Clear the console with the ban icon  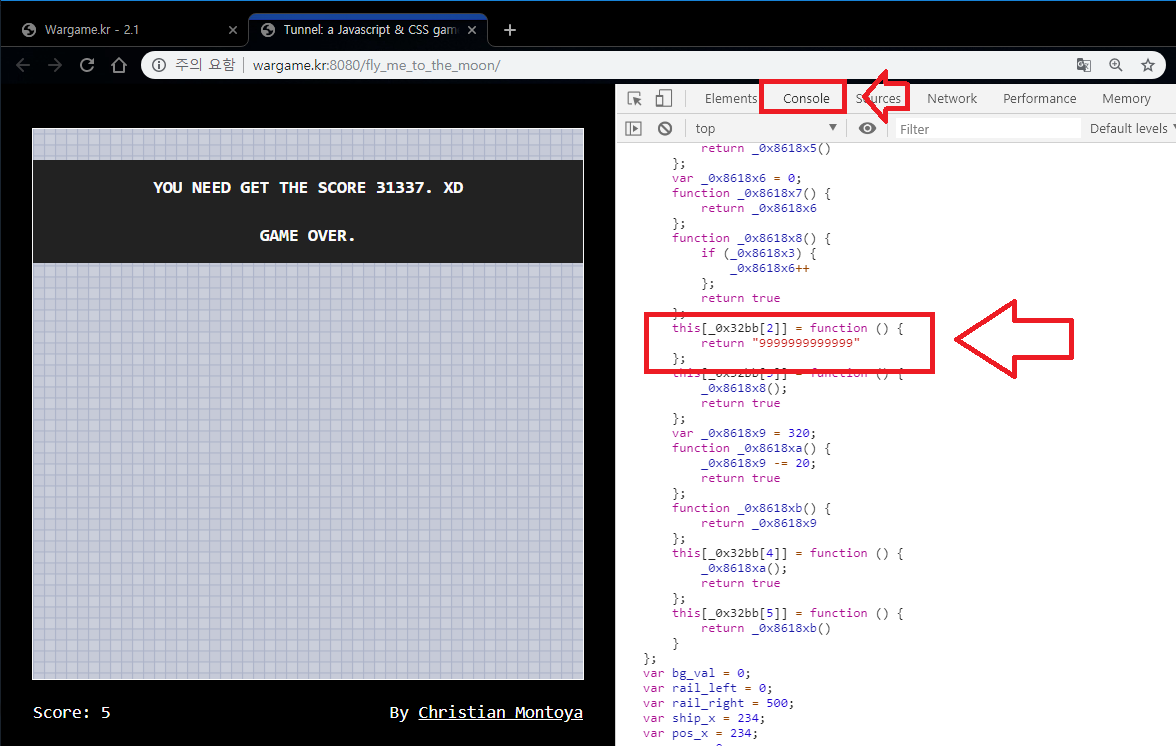pos(664,128)
